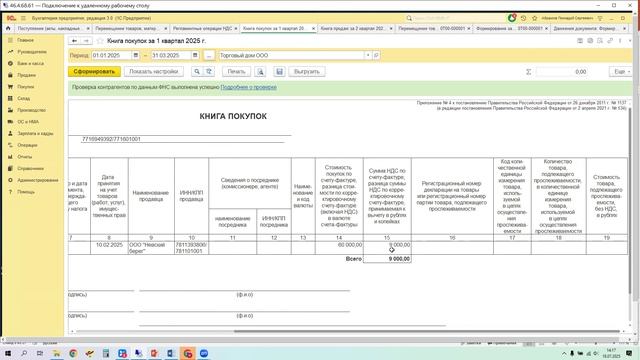The height and width of the screenshot is (360, 640).
Task: Open favorites star in the top bar
Action: tap(535, 18)
